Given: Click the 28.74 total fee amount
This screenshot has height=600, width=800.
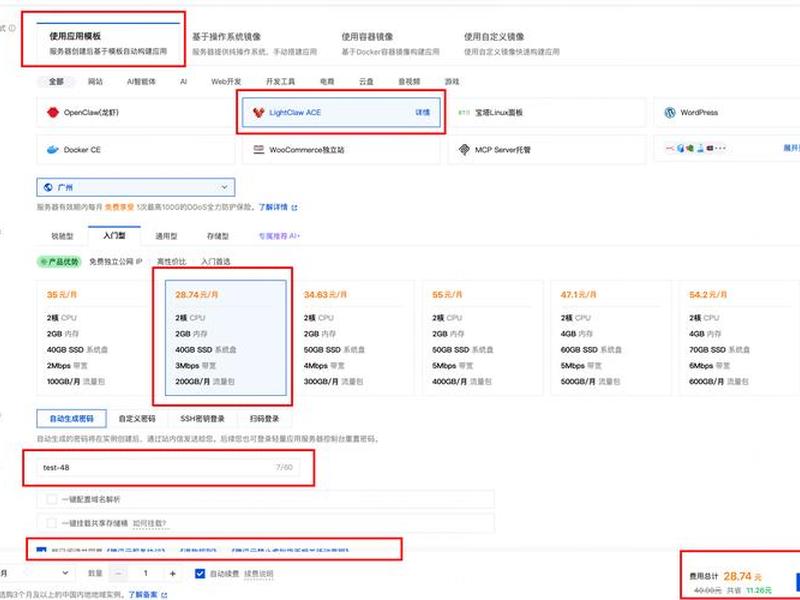Looking at the screenshot, I should click(737, 577).
